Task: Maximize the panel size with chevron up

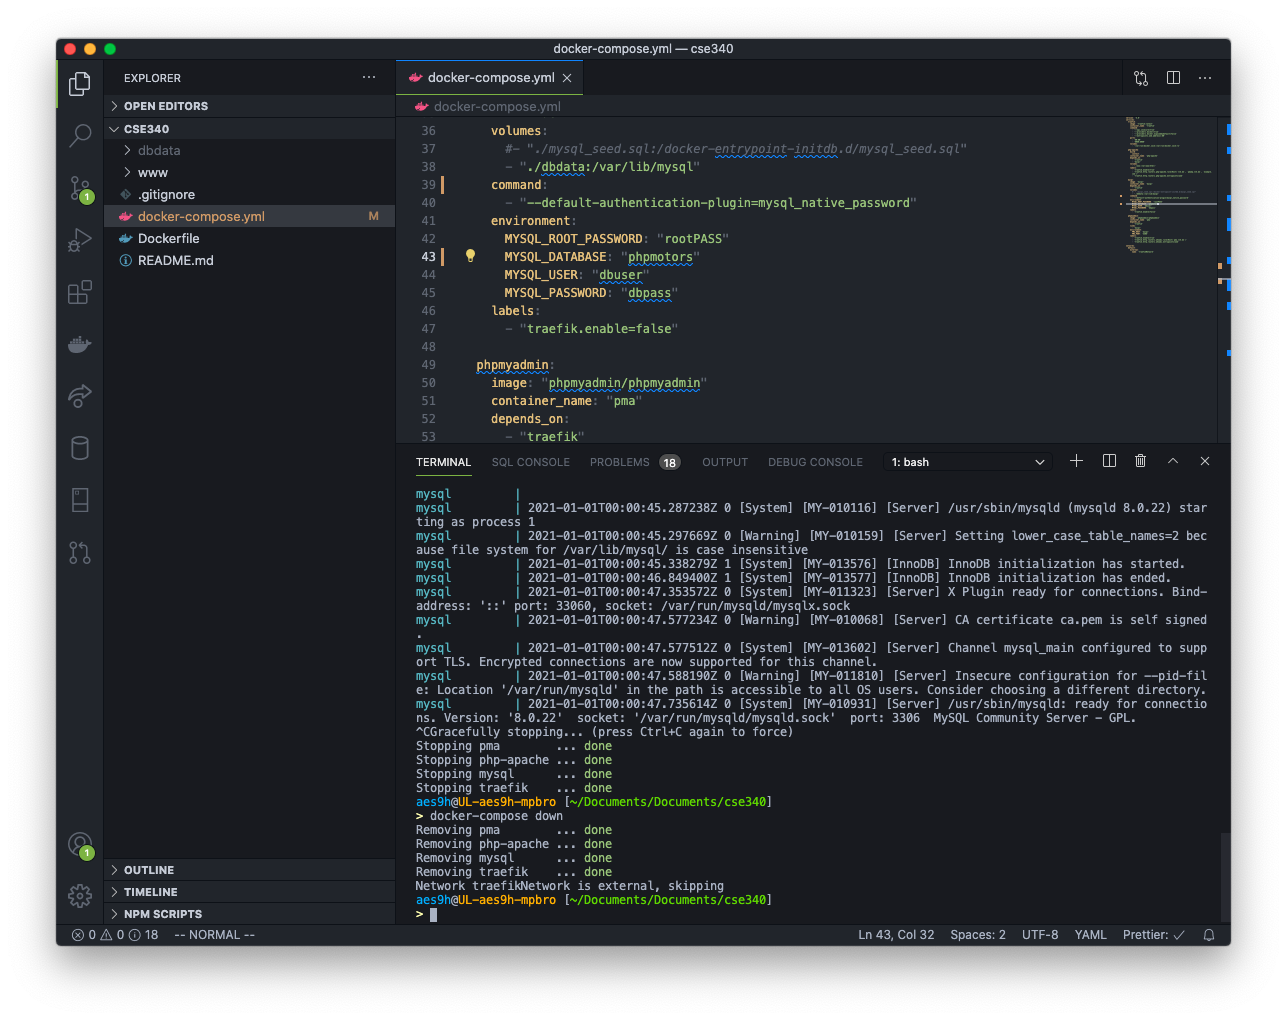Action: coord(1173,461)
